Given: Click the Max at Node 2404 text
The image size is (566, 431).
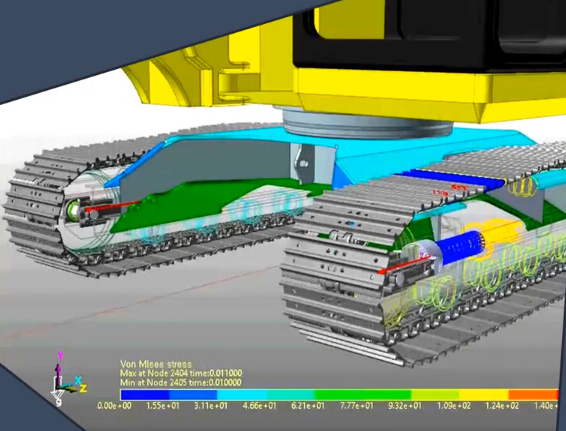Looking at the screenshot, I should tap(181, 373).
